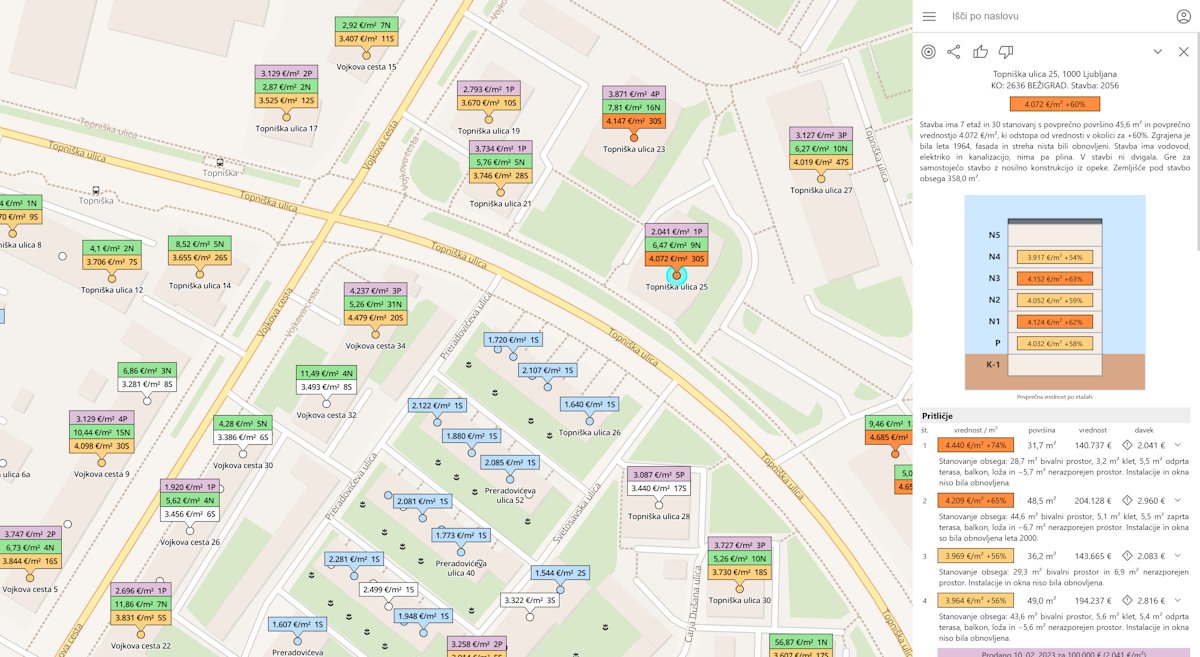Screen dimensions: 1200x657
Task: Click floor N2 value 4.052 €/m² +59%
Action: coord(1055,300)
